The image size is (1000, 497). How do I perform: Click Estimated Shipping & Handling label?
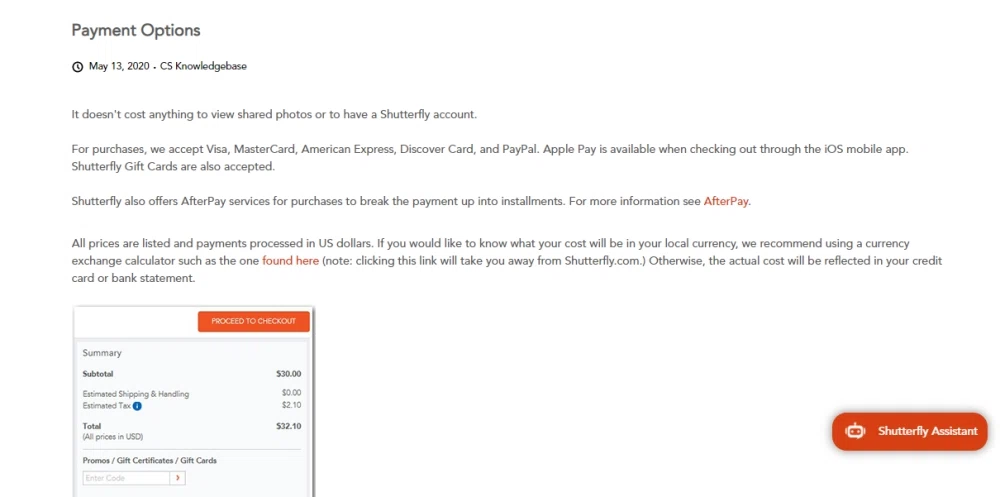(x=136, y=394)
